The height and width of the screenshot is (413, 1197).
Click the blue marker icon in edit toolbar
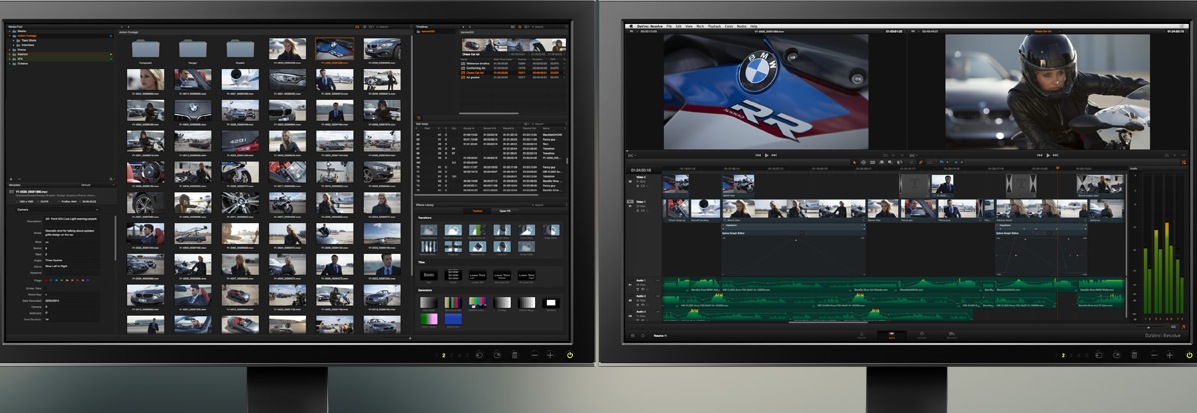(x=956, y=162)
